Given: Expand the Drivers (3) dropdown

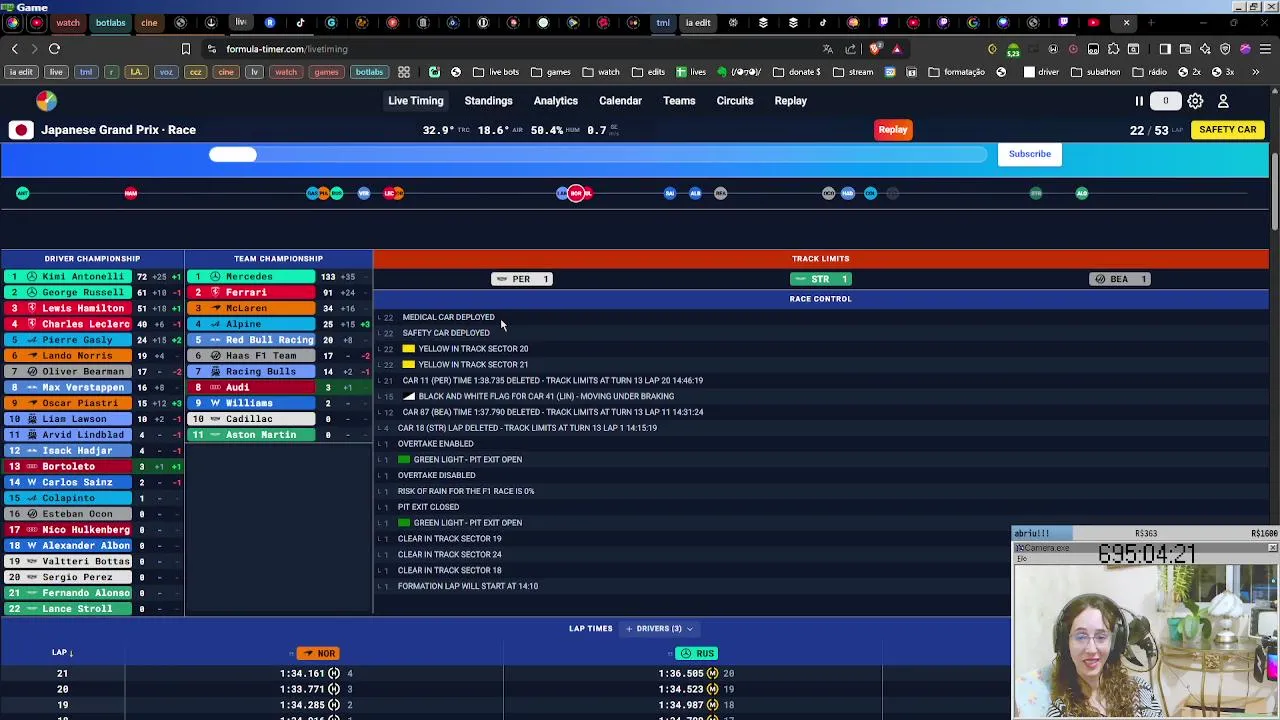Looking at the screenshot, I should point(659,629).
